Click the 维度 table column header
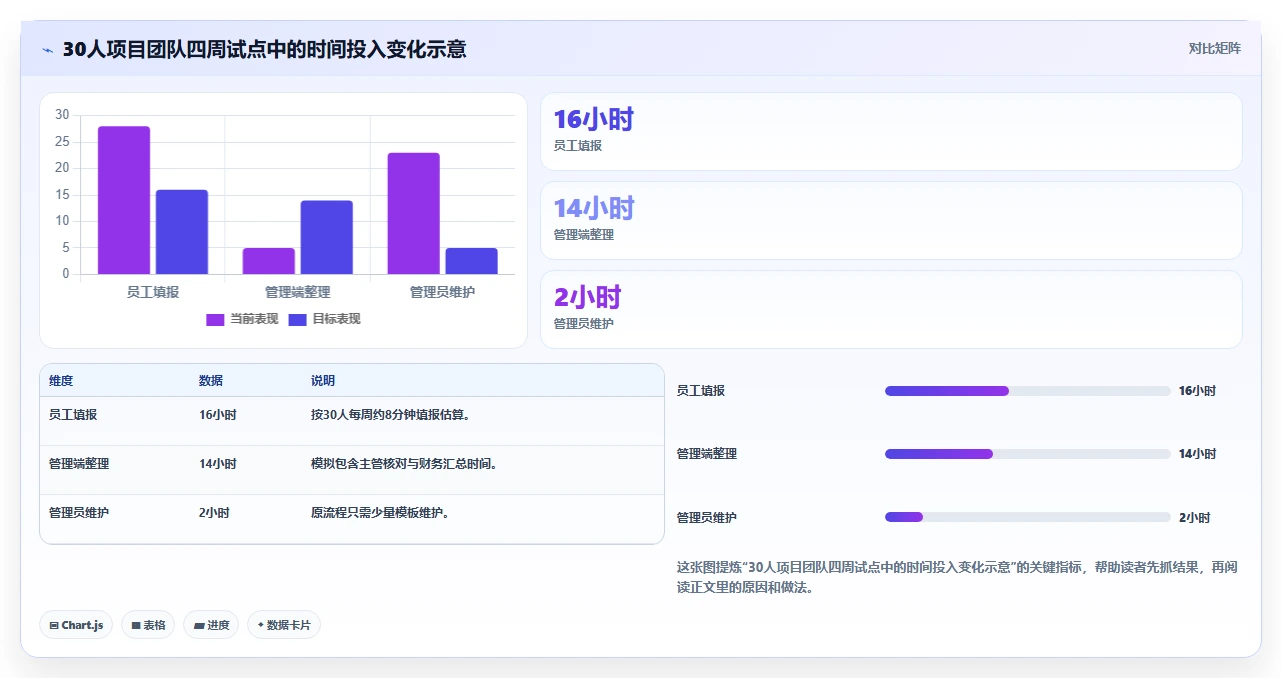The image size is (1282, 678). (61, 381)
